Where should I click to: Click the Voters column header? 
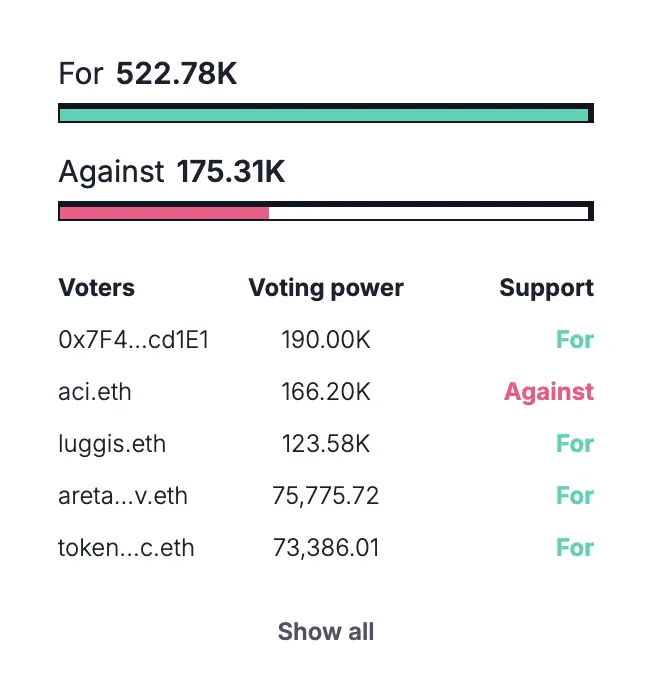[x=97, y=288]
